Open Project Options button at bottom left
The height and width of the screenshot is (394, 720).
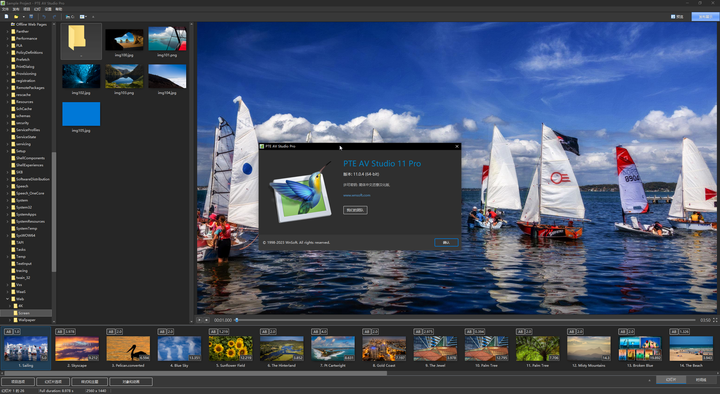[18, 381]
